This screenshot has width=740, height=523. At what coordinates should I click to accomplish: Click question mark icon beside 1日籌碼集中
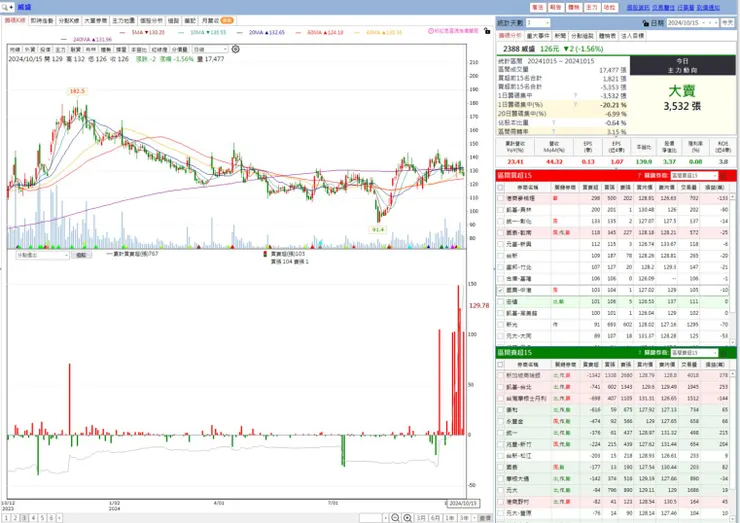tap(575, 96)
